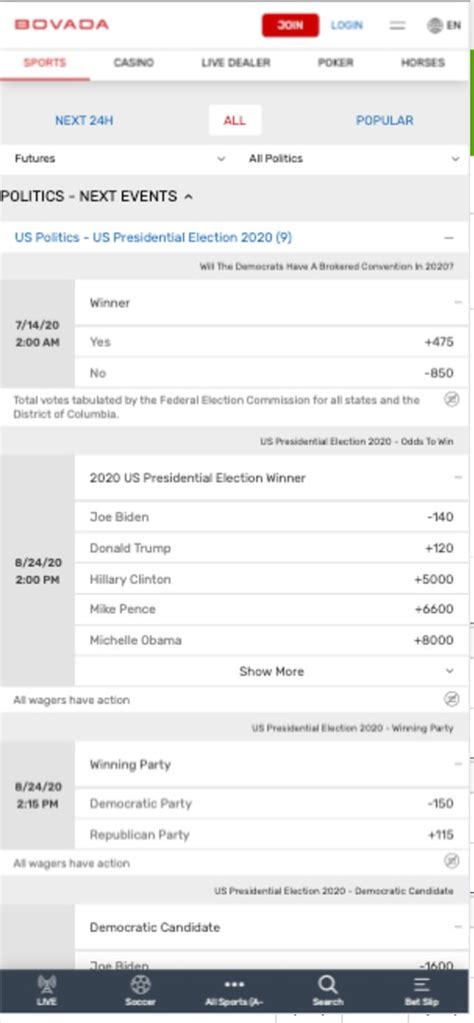Click info icon beside Federal Election Commission note
This screenshot has height=1023, width=474.
coord(451,399)
